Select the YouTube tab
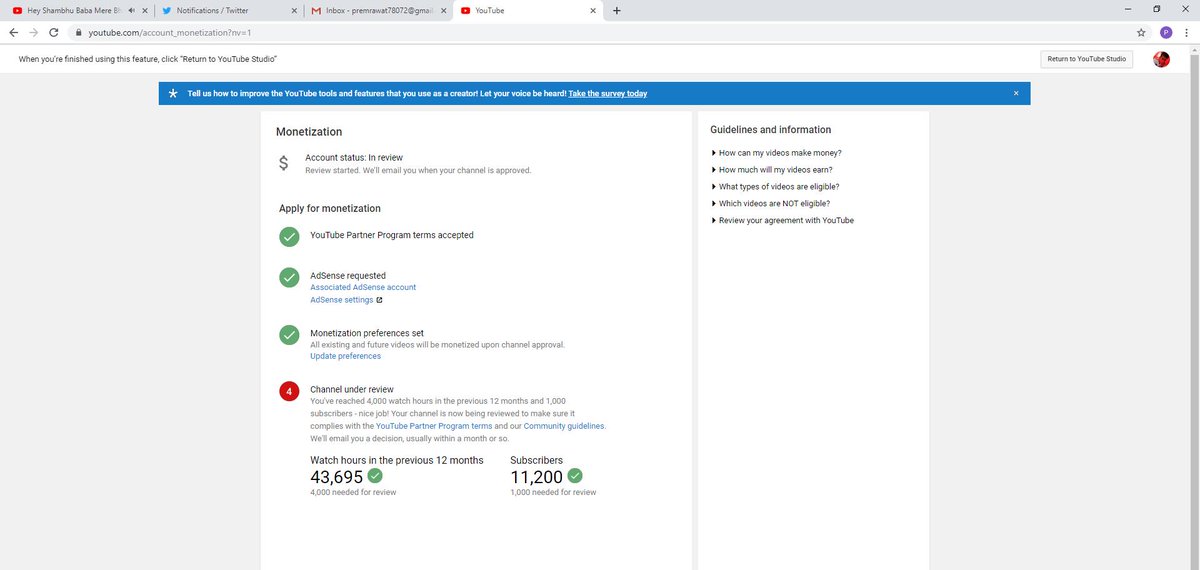The height and width of the screenshot is (570, 1200). 528,10
